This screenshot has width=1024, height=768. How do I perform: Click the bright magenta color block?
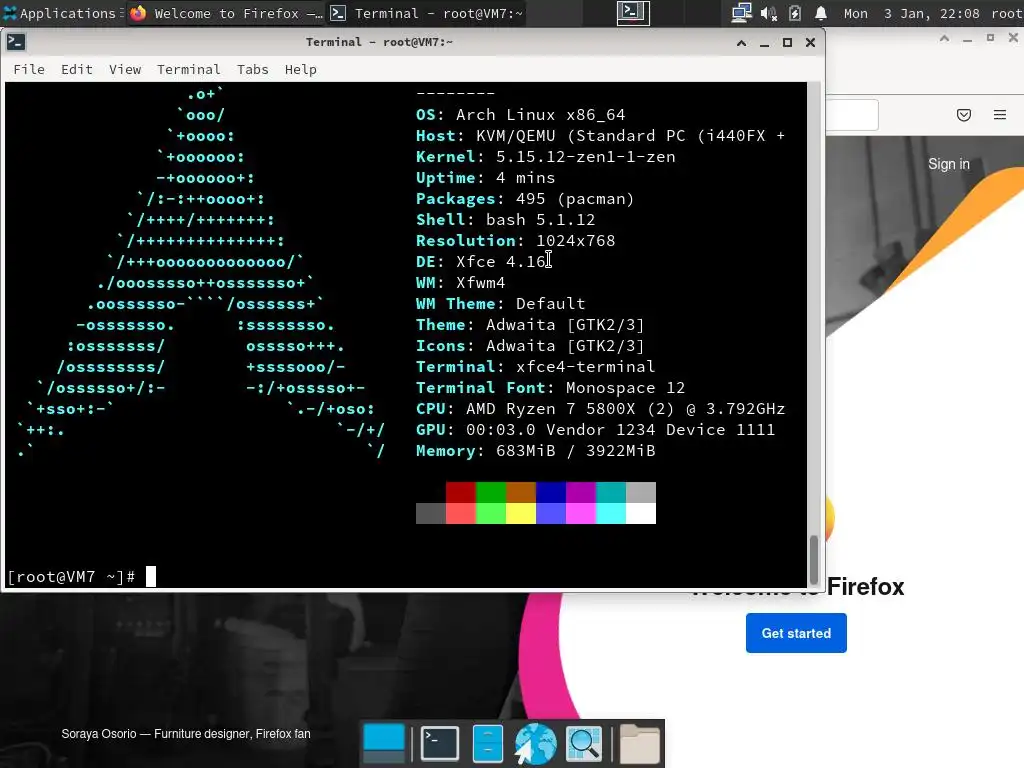coord(581,513)
